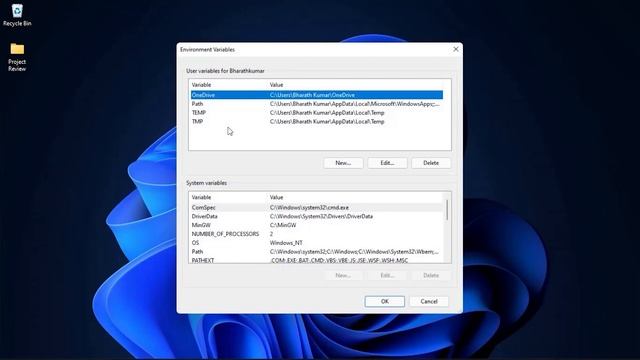Select the user Path variable row
Viewport: 640px width, 360px height.
317,104
